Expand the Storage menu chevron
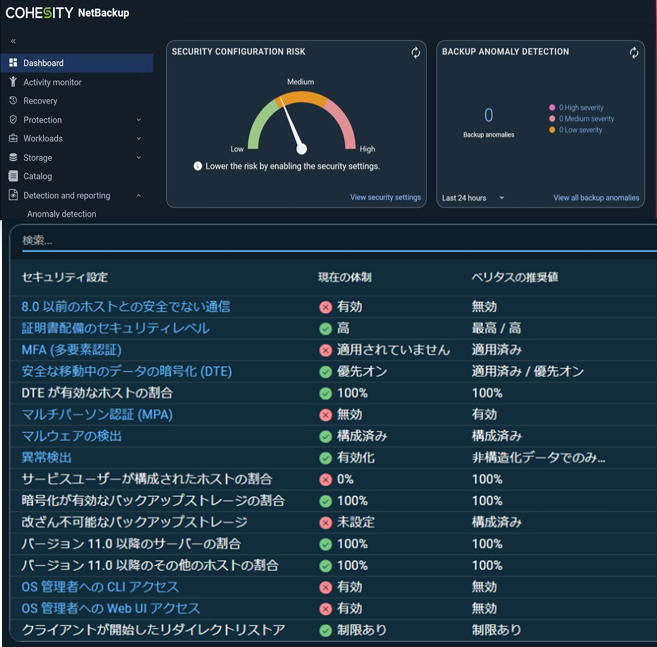This screenshot has height=647, width=657. (139, 158)
